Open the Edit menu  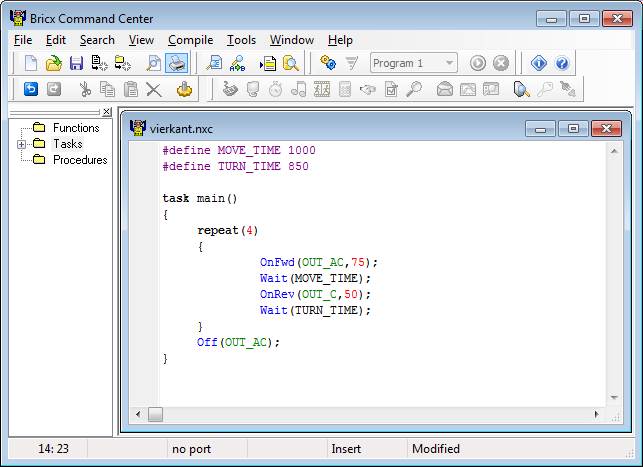pos(56,40)
